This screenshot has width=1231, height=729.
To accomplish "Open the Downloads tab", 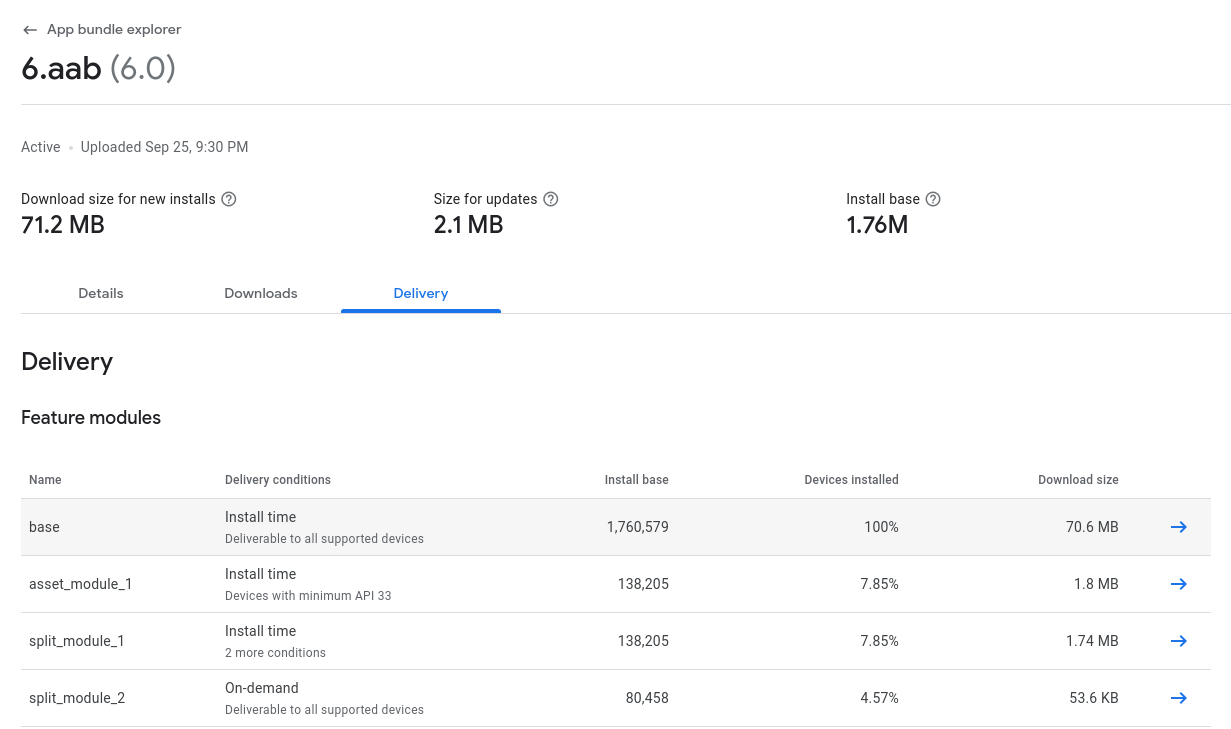I will point(261,293).
